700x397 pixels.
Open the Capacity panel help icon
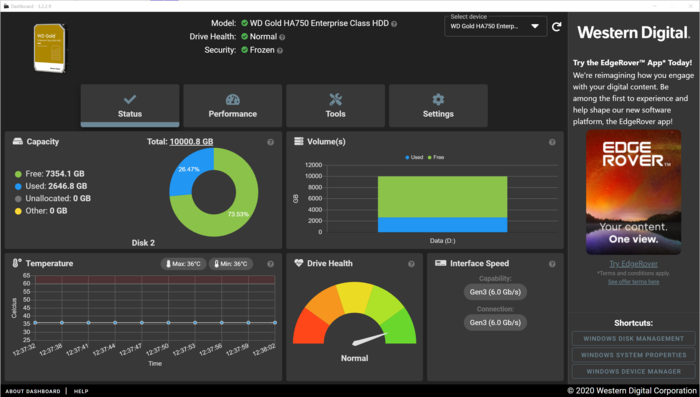271,142
